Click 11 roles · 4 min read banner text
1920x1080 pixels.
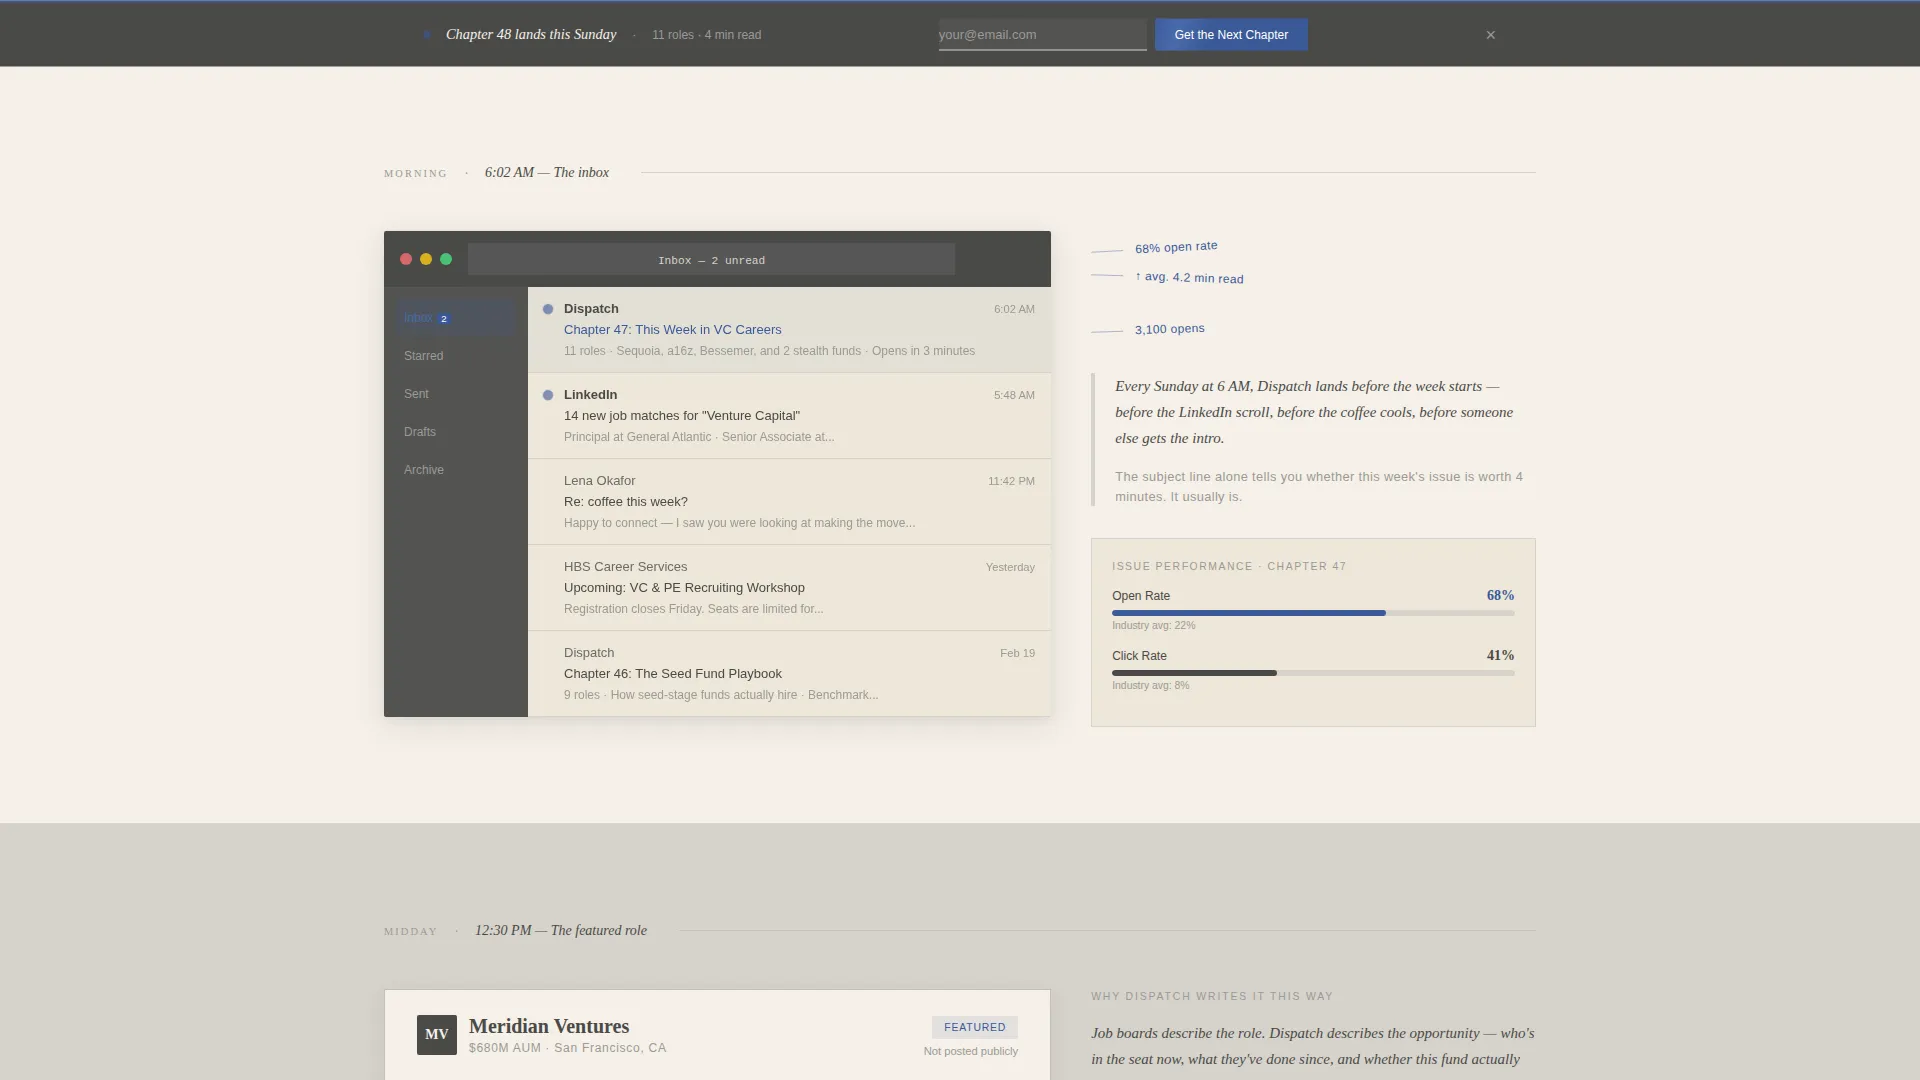[706, 35]
